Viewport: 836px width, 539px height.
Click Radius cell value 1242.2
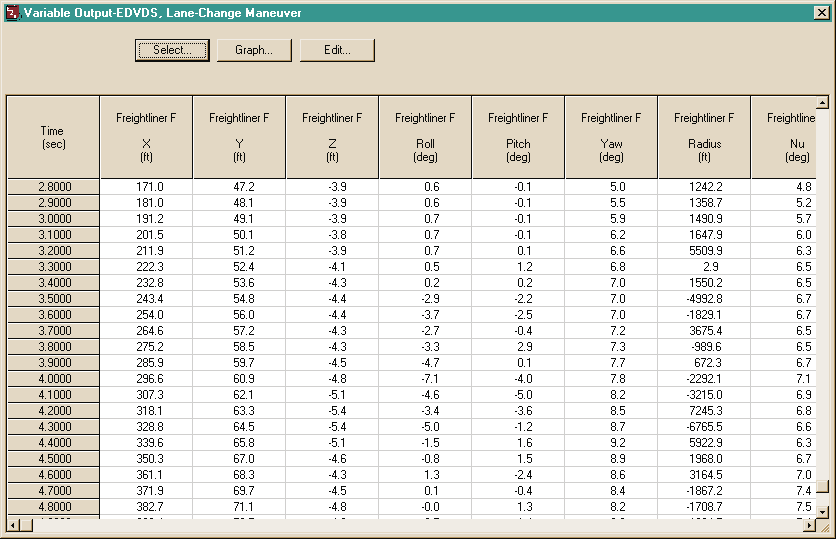pyautogui.click(x=704, y=187)
